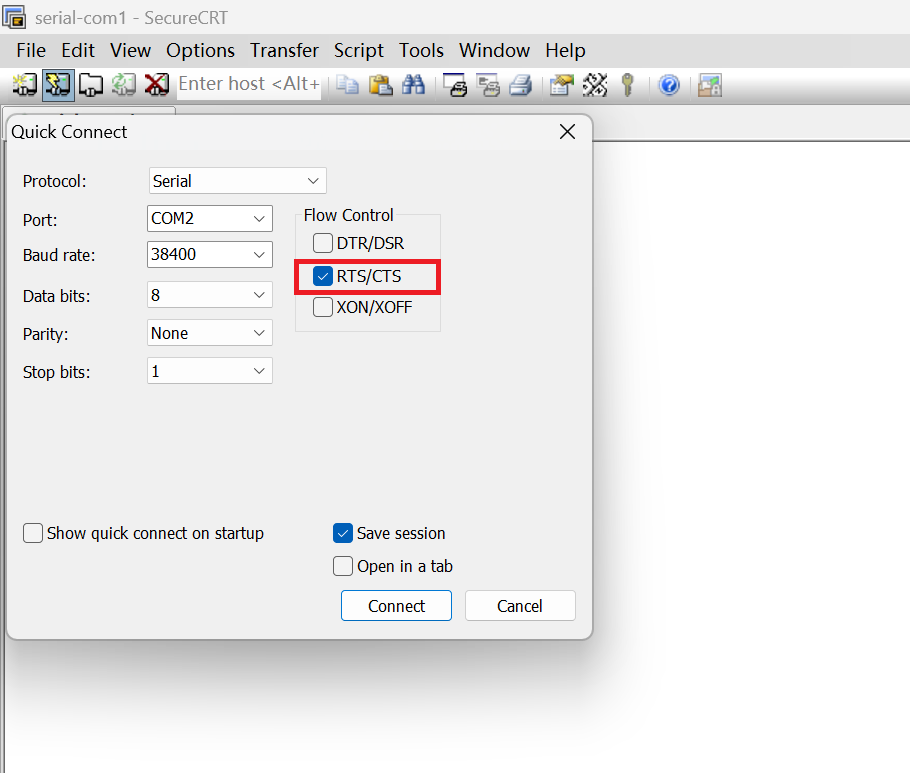Click the Cancel button
This screenshot has height=773, width=910.
click(x=520, y=606)
